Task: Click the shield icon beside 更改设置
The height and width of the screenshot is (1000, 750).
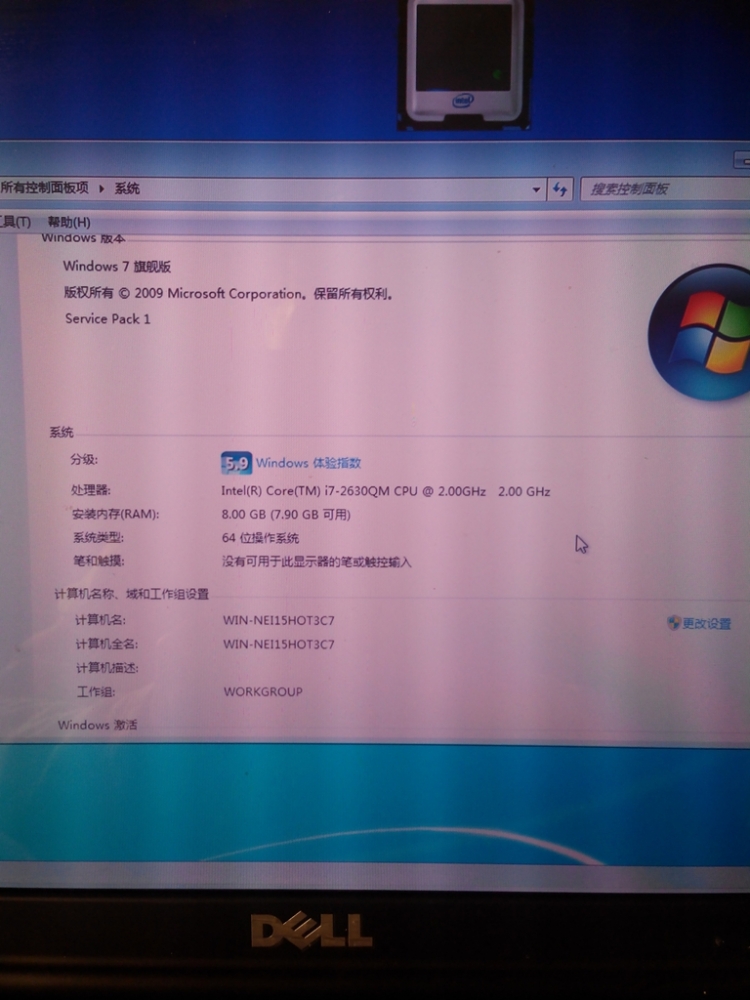Action: click(x=673, y=622)
